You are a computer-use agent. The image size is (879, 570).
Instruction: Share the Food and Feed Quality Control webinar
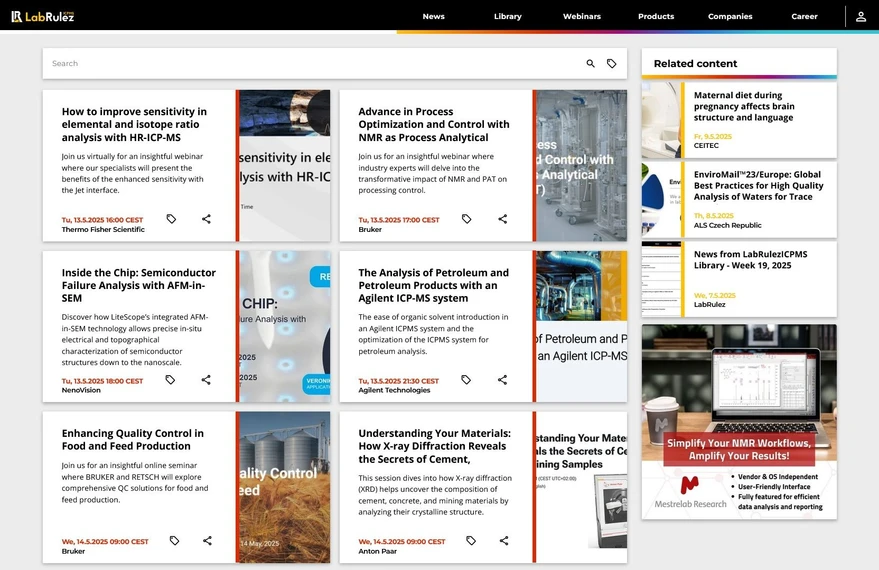point(207,540)
